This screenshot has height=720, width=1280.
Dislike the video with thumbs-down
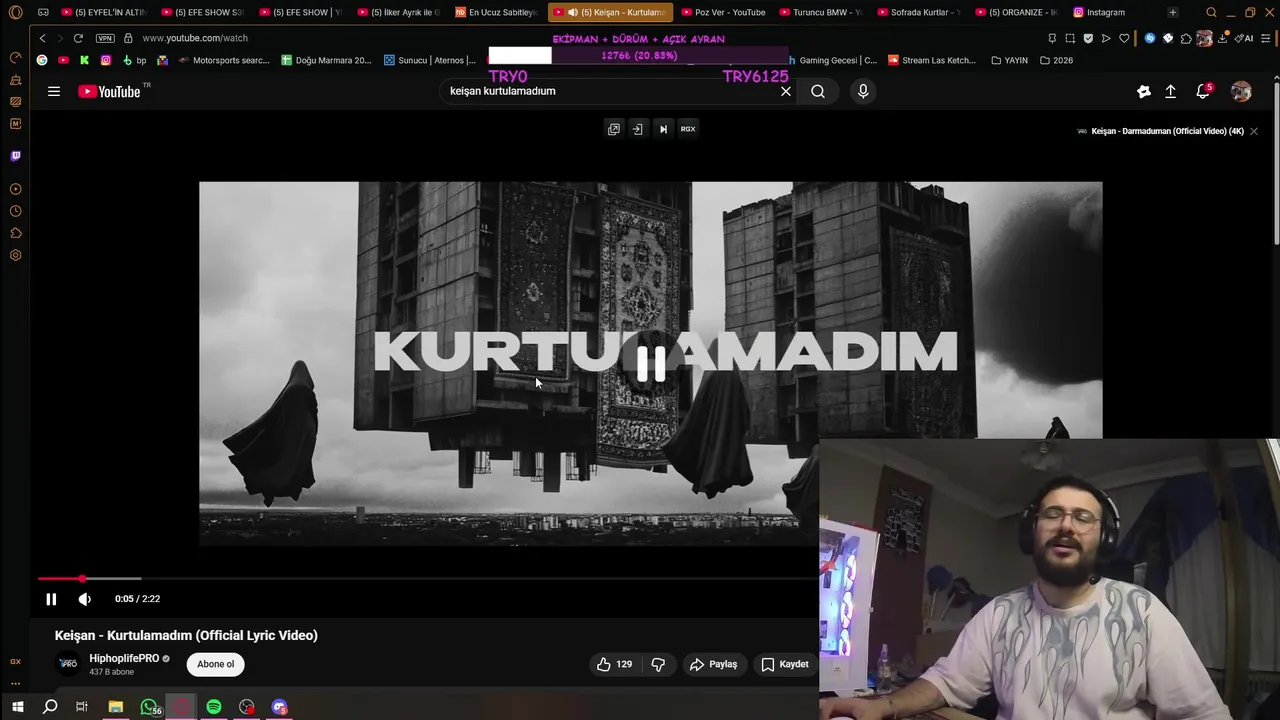click(658, 664)
